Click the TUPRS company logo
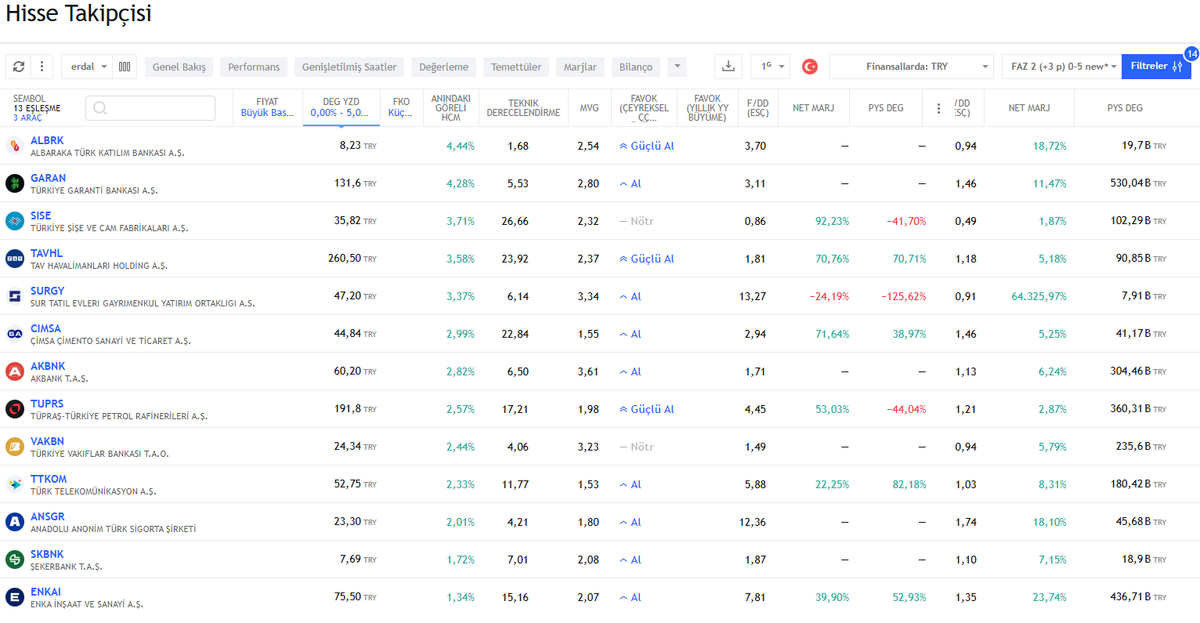 coord(15,409)
